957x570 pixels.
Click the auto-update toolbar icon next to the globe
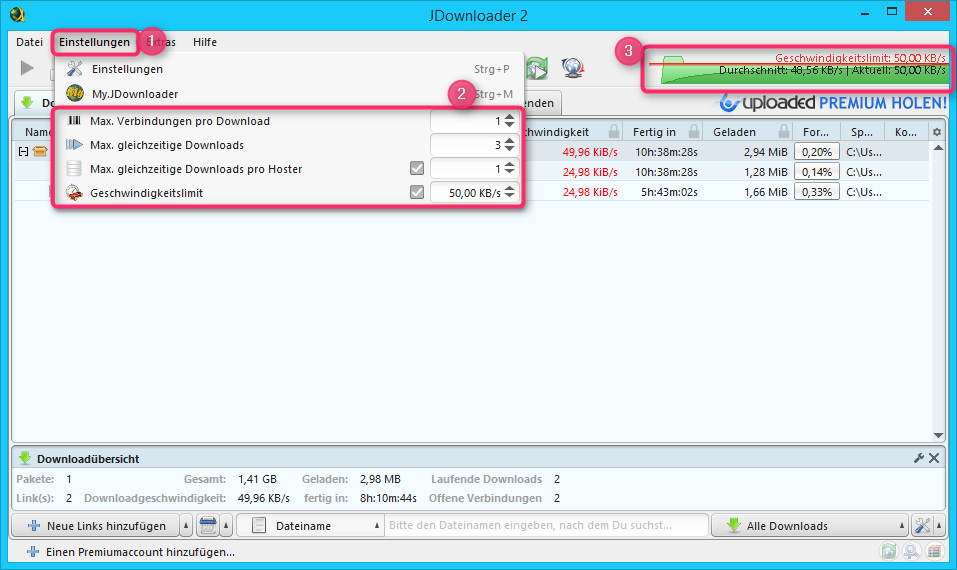(538, 68)
